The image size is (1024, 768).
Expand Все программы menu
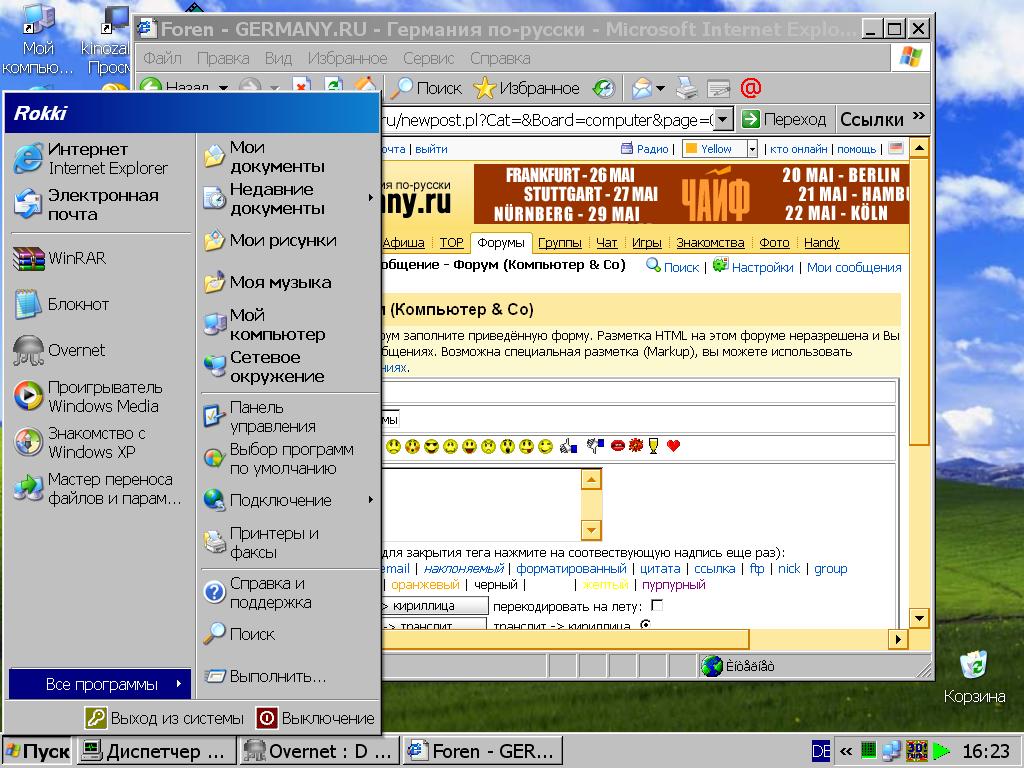[x=101, y=684]
